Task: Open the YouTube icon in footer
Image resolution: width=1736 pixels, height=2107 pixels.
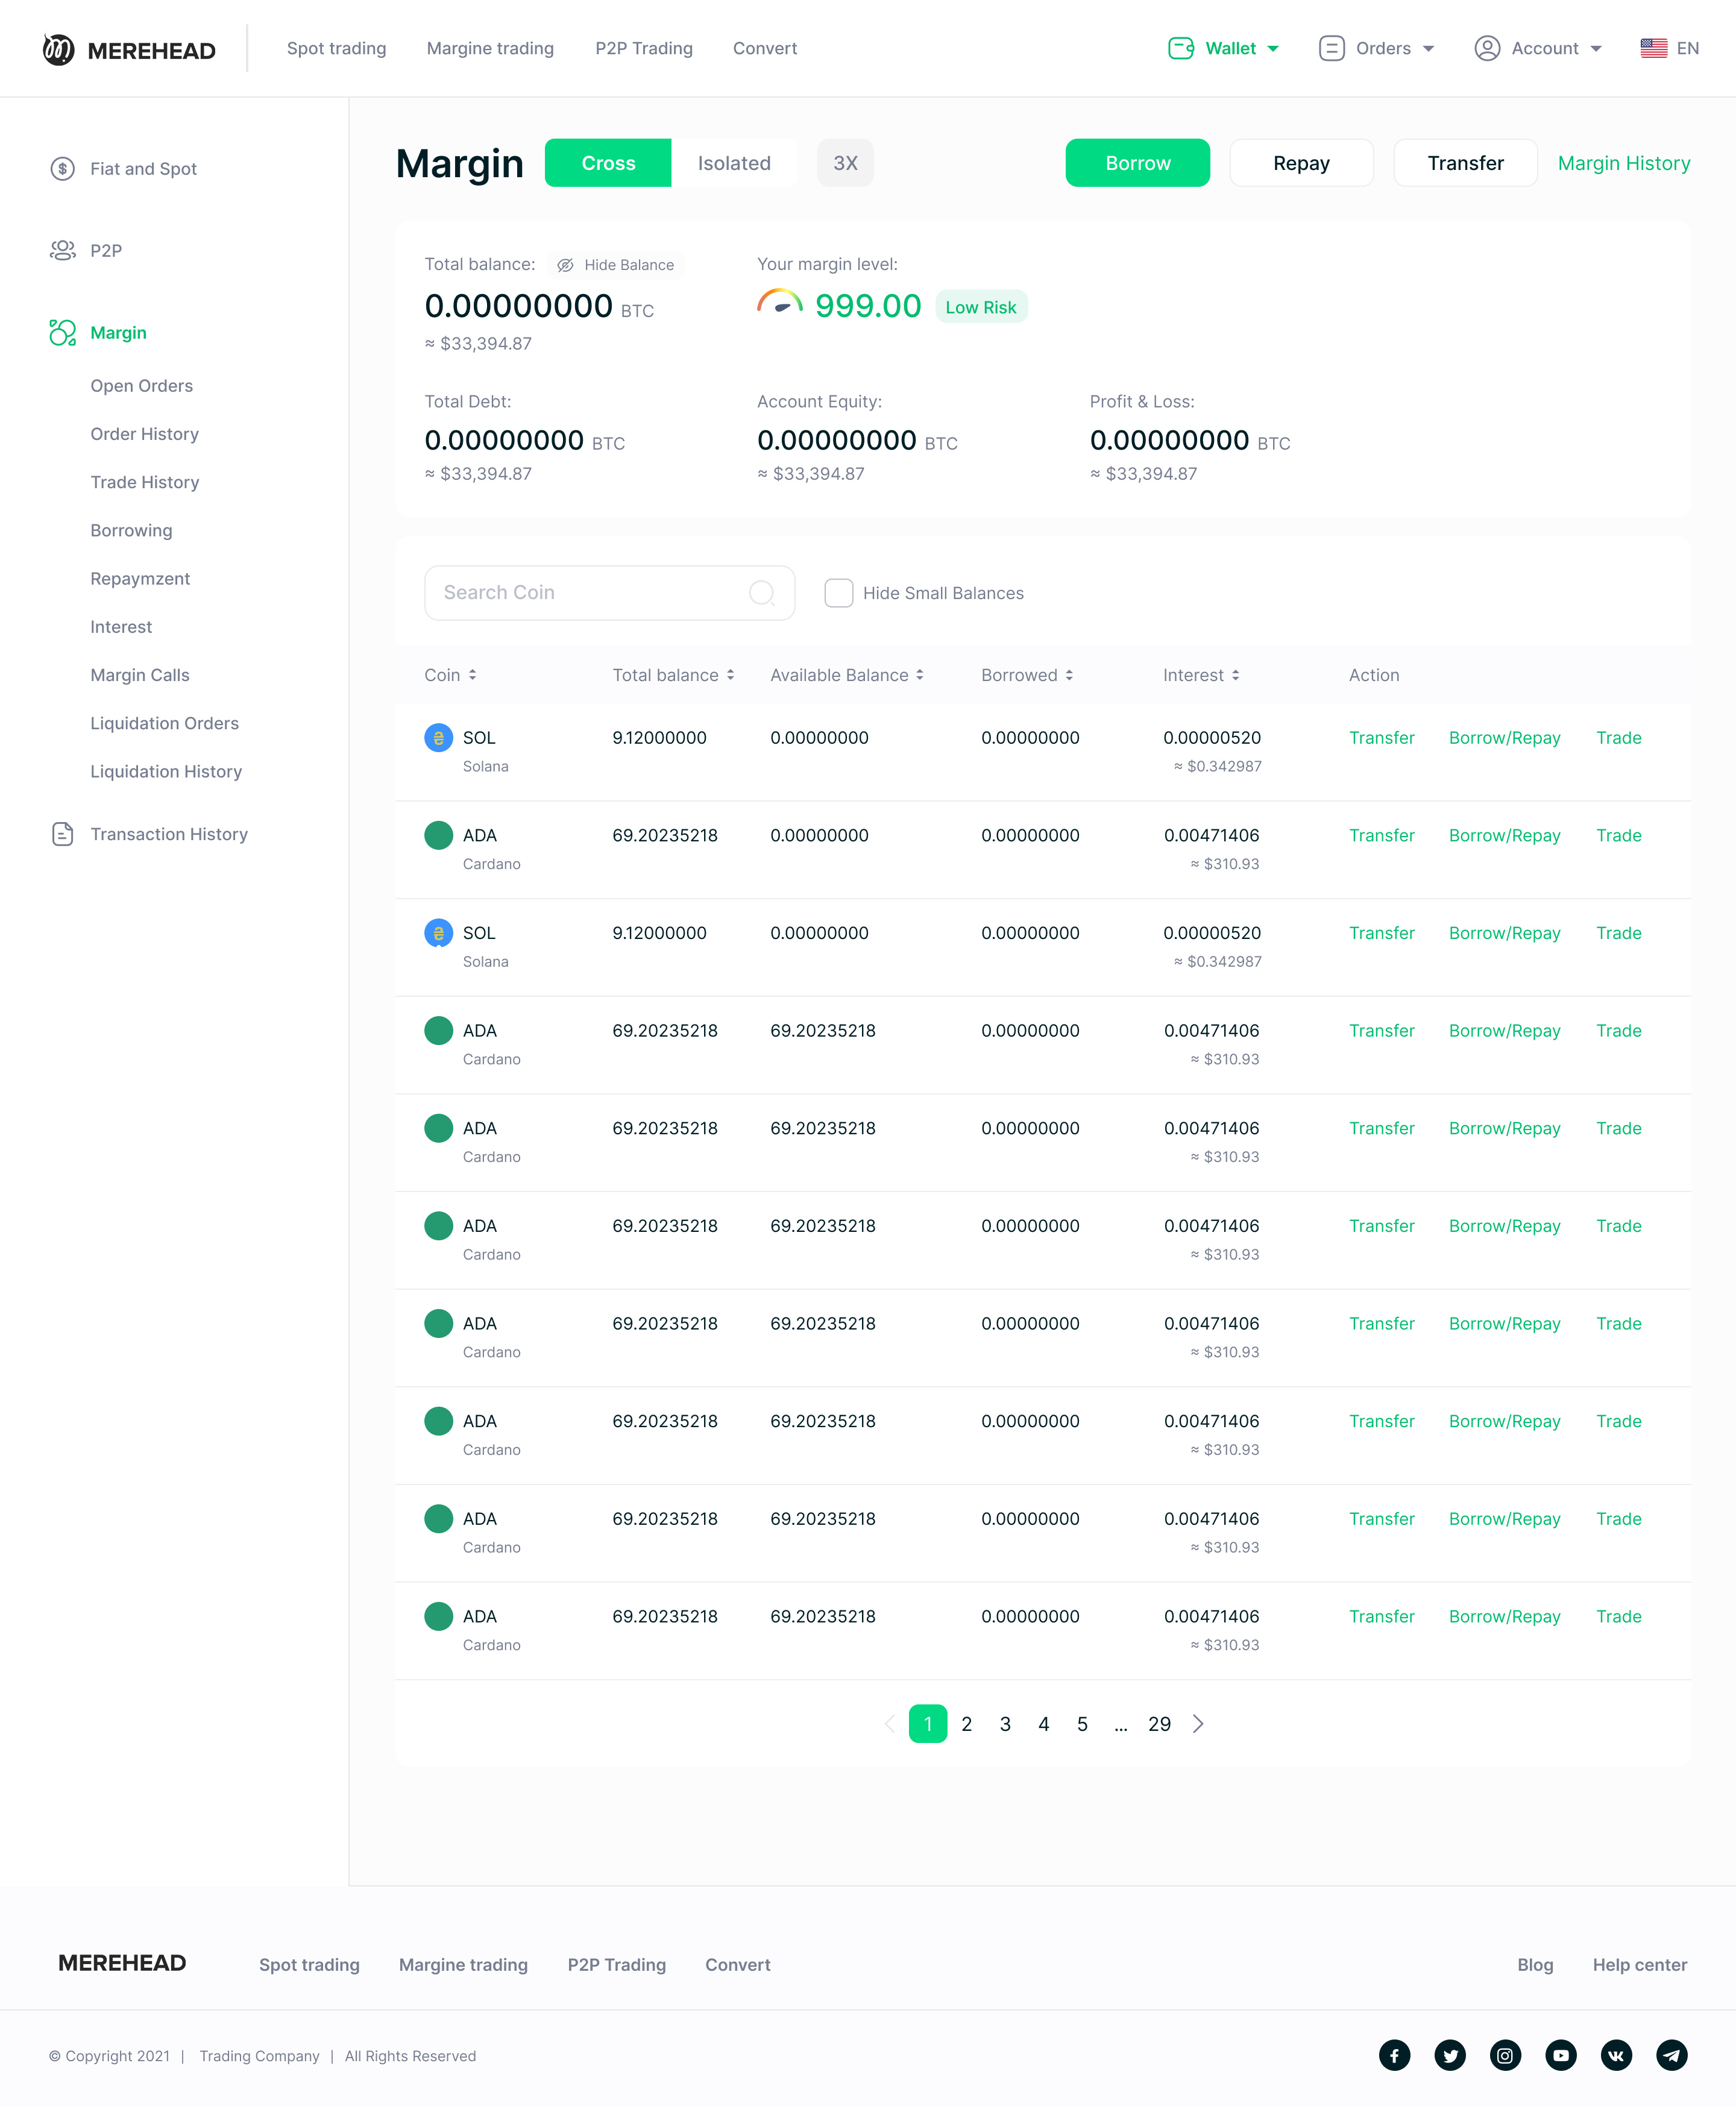Action: (x=1560, y=2055)
